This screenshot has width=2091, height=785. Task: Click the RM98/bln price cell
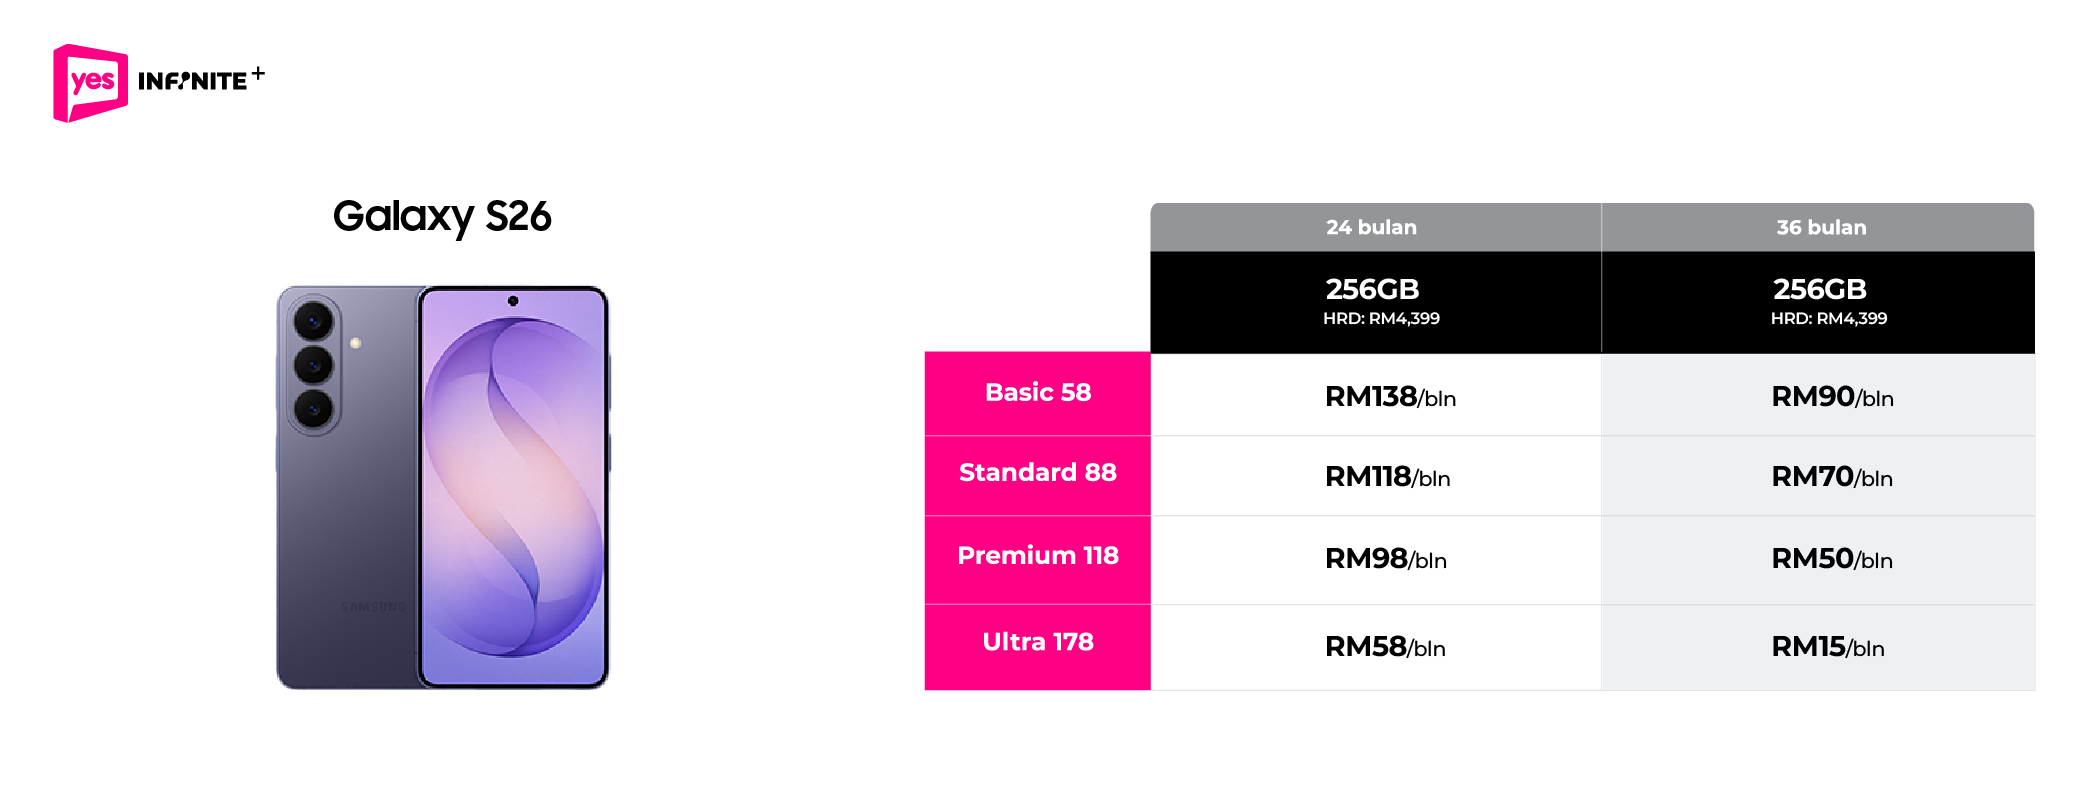pyautogui.click(x=1385, y=559)
